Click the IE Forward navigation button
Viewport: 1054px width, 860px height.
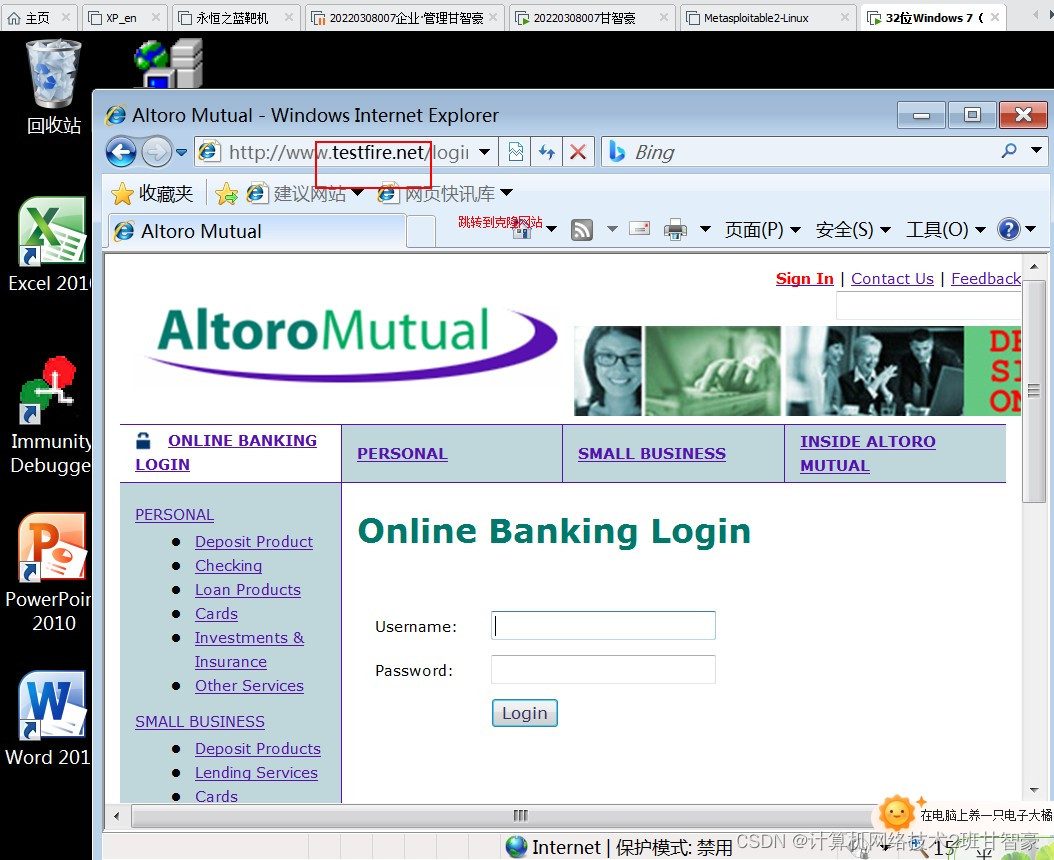(157, 152)
